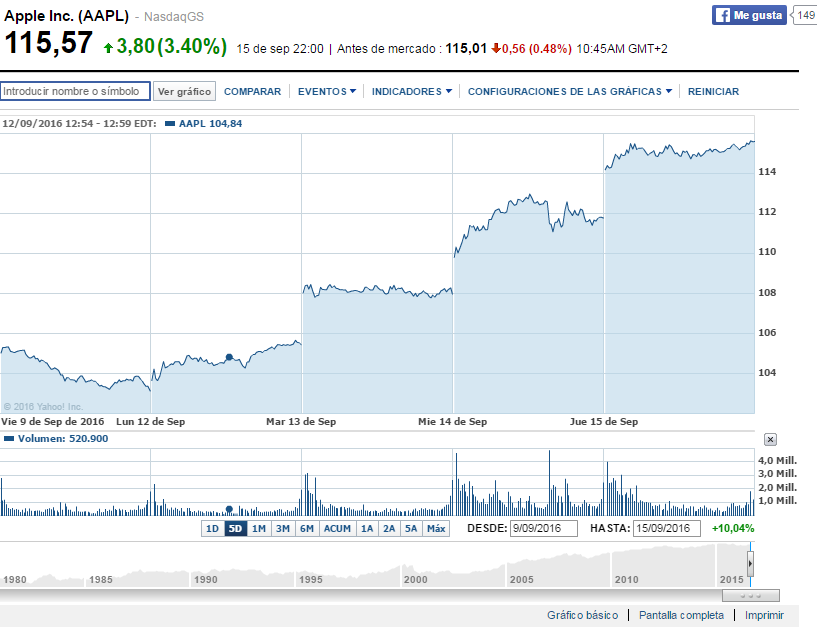This screenshot has width=835, height=634.
Task: Select the 6M range tab
Action: tap(307, 529)
